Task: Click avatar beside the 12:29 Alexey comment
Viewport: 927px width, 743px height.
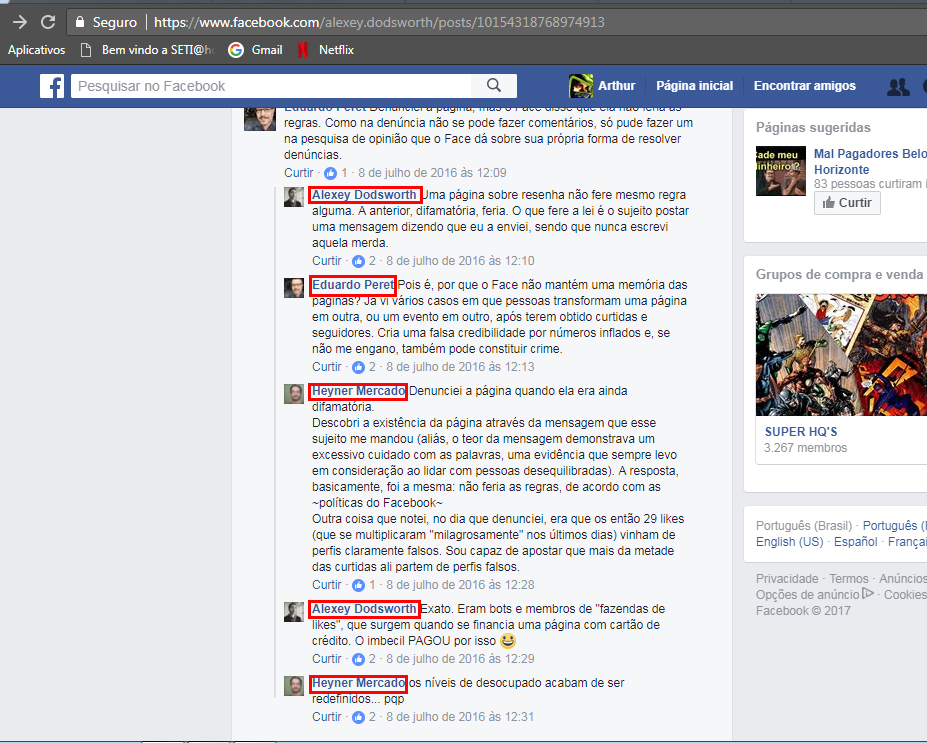Action: pos(294,612)
